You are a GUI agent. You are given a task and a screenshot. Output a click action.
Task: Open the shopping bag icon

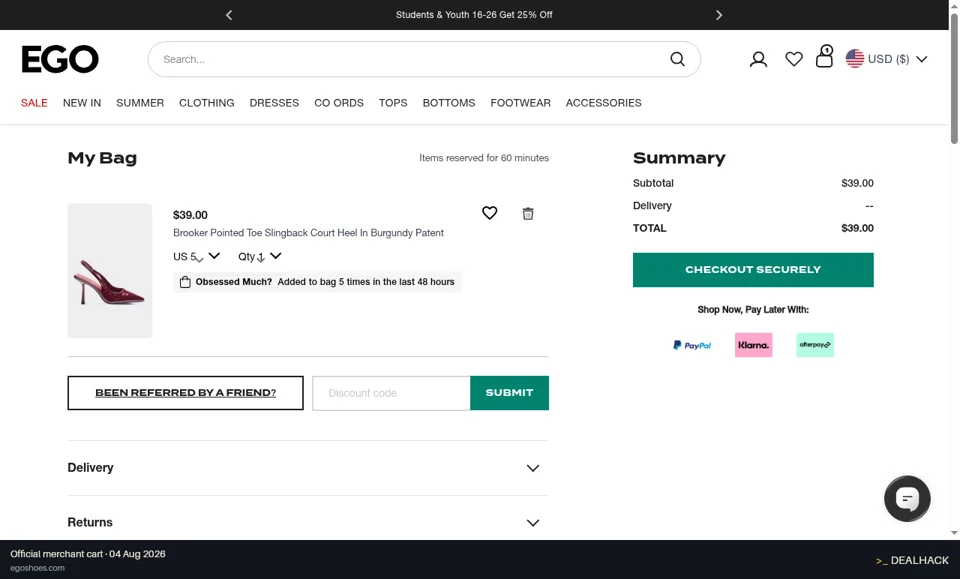click(x=825, y=56)
